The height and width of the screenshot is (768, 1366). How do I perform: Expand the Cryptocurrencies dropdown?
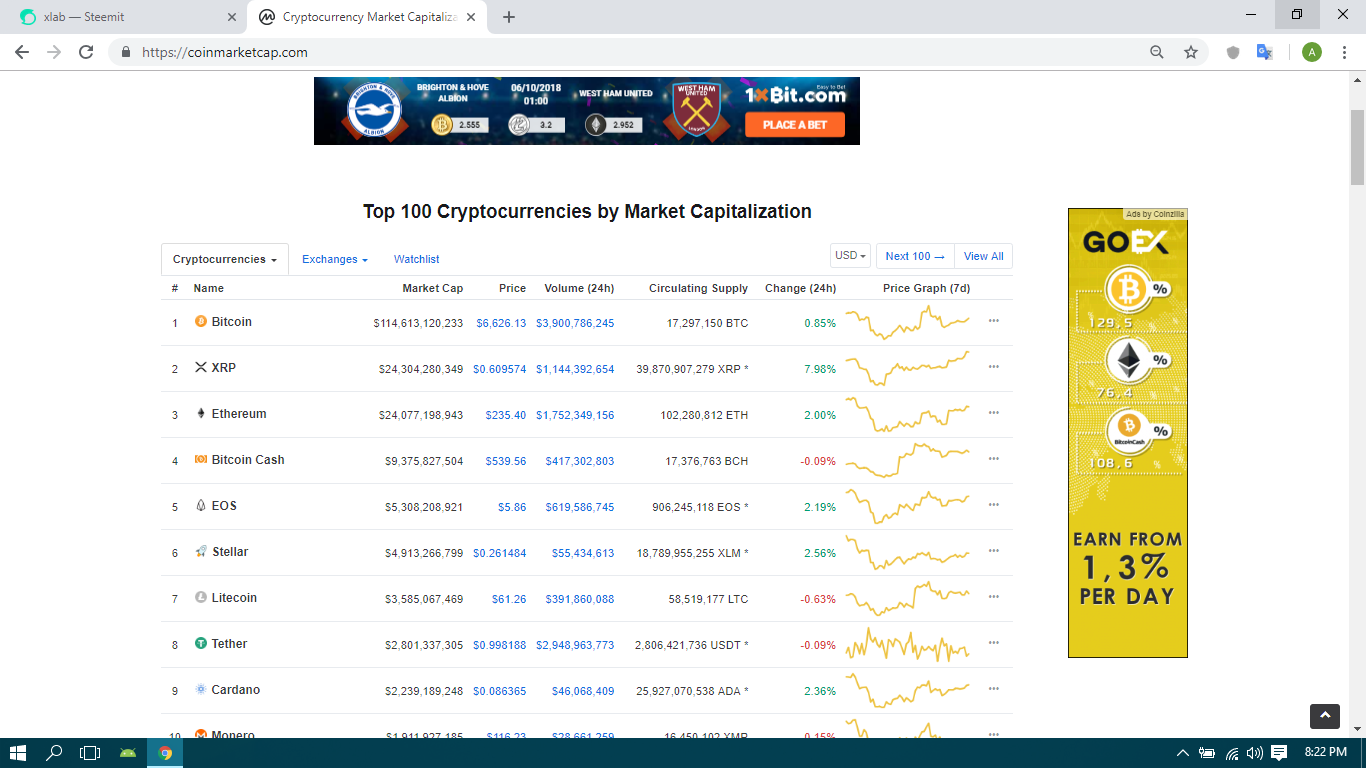pos(225,259)
